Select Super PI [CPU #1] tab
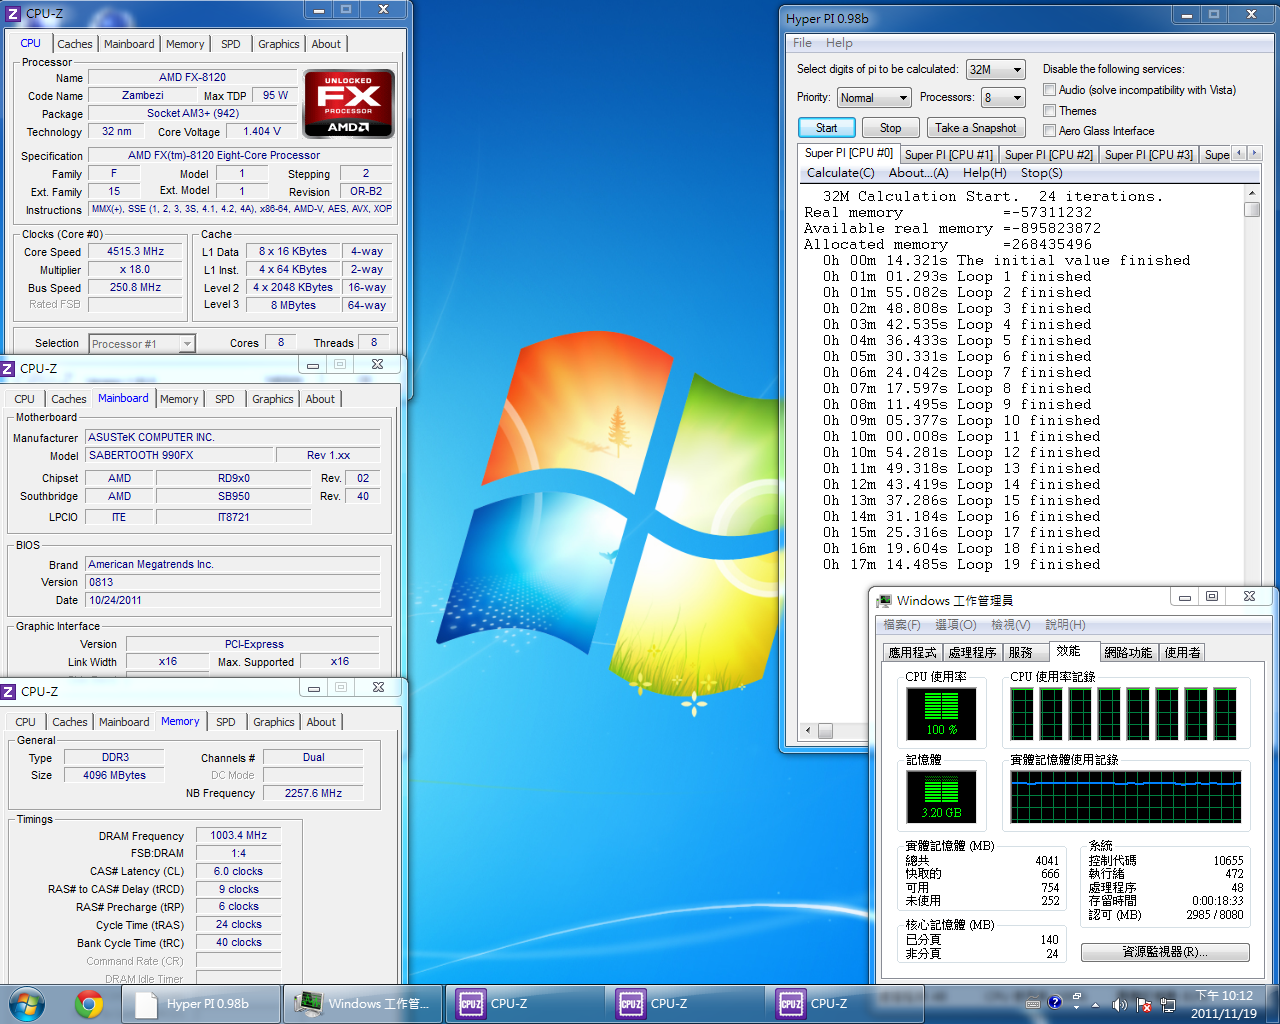 coord(948,154)
